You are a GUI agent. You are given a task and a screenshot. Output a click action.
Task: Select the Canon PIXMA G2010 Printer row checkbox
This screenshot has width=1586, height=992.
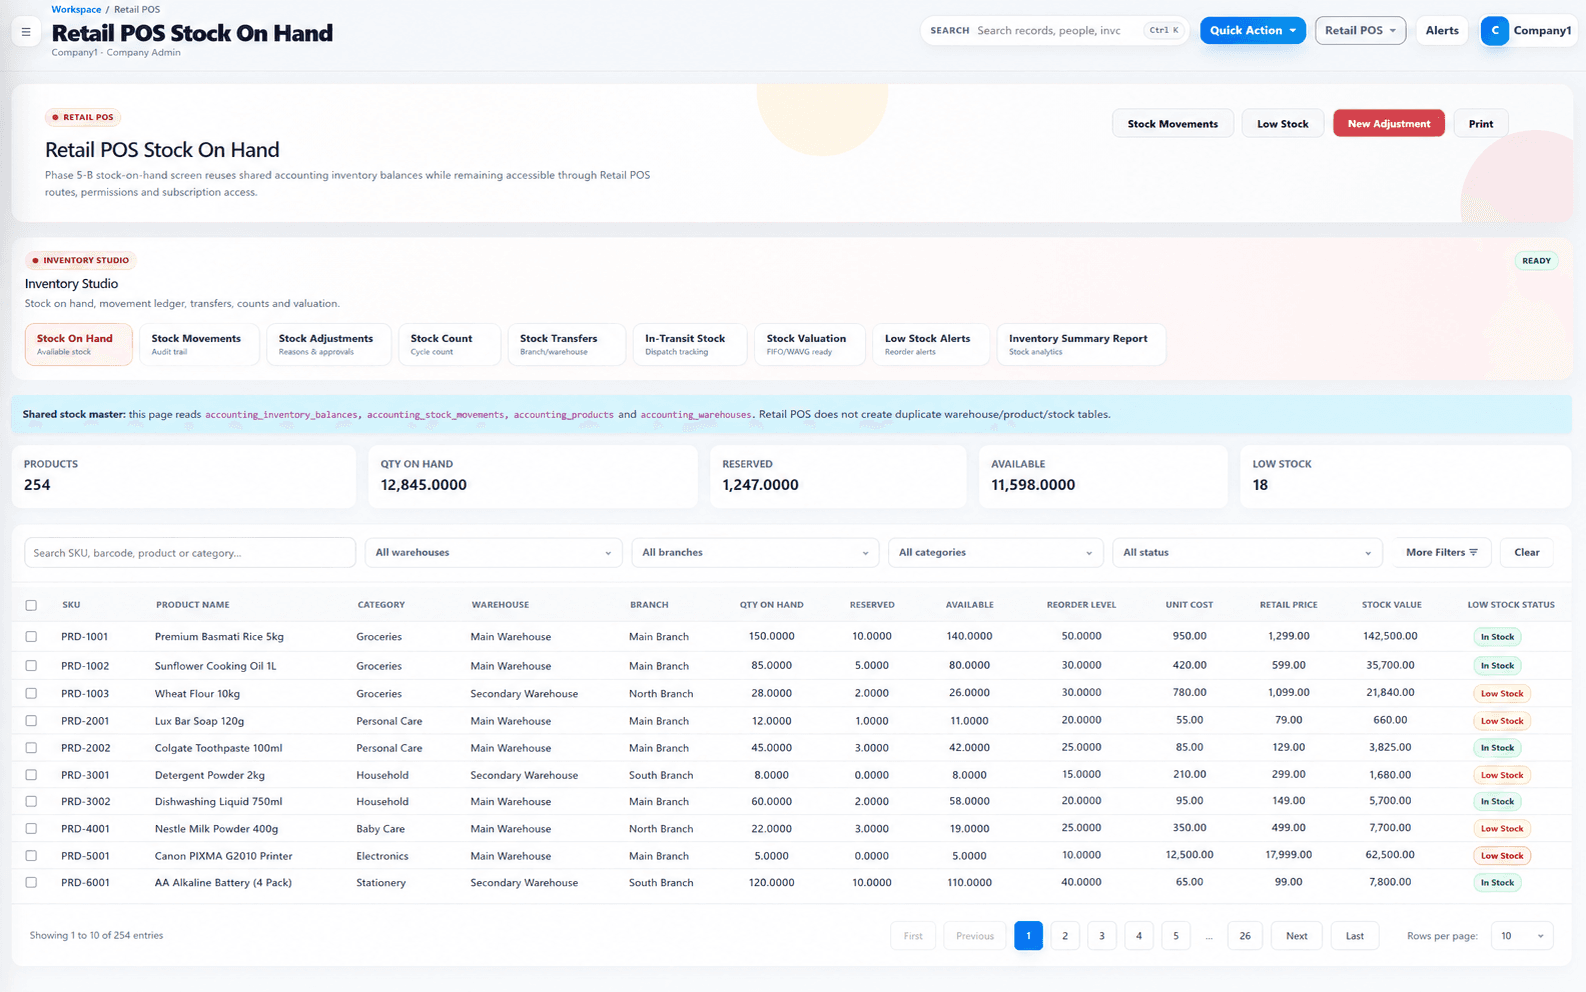coord(31,856)
